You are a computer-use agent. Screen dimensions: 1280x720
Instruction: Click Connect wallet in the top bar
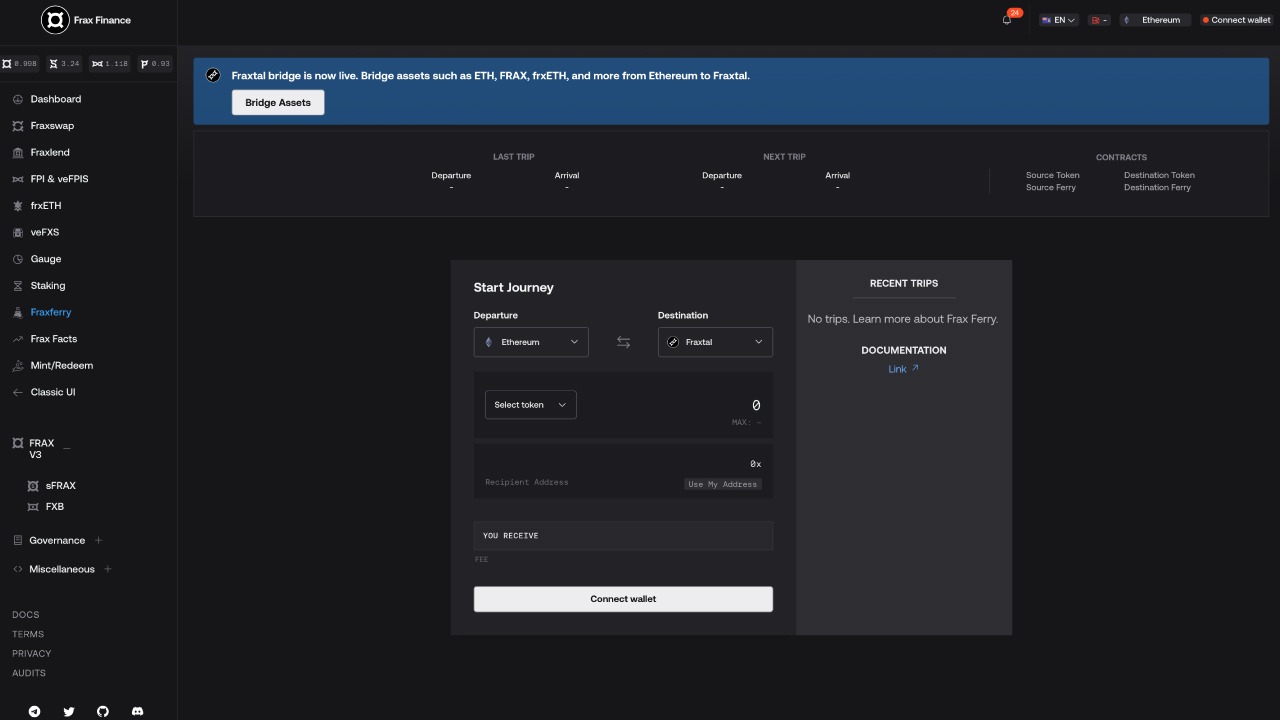point(1236,20)
